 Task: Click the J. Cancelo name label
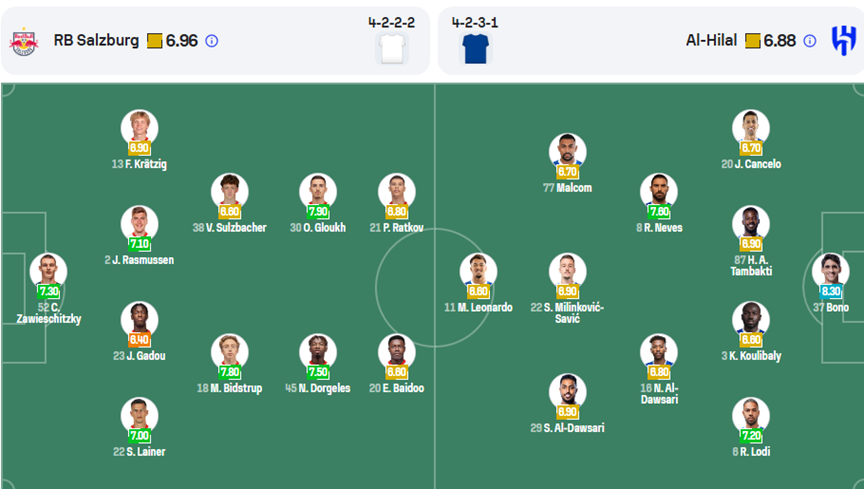point(751,164)
